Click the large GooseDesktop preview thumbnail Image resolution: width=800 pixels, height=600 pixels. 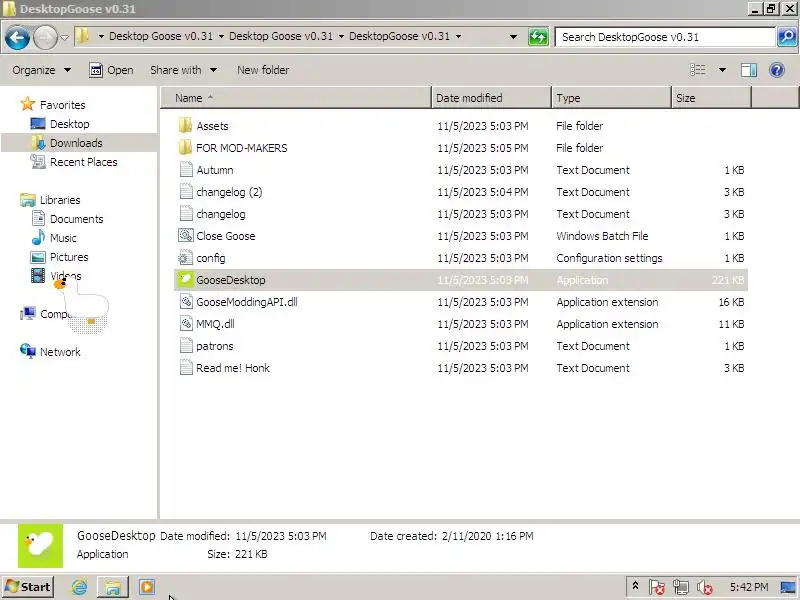pyautogui.click(x=40, y=545)
